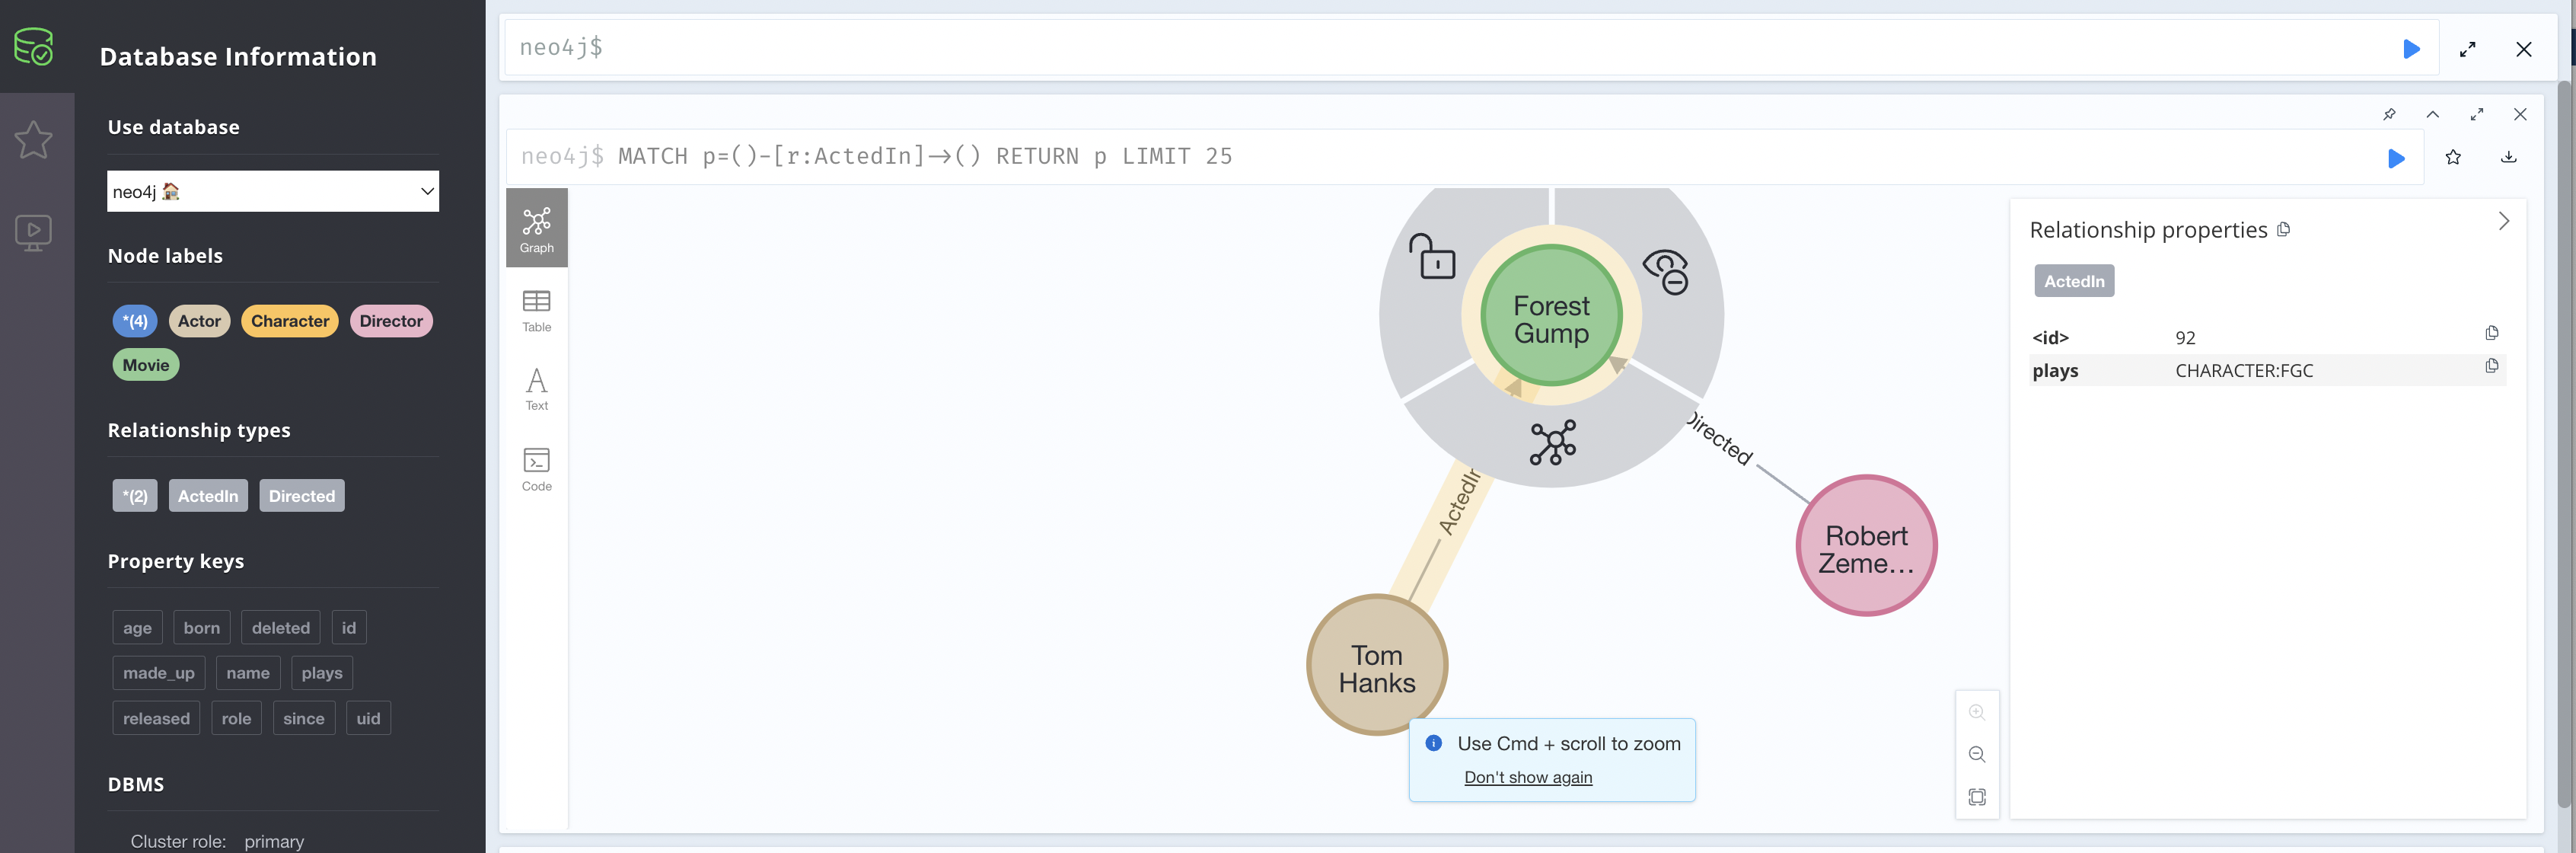
Task: Fit graph to screen
Action: pos(1977,797)
